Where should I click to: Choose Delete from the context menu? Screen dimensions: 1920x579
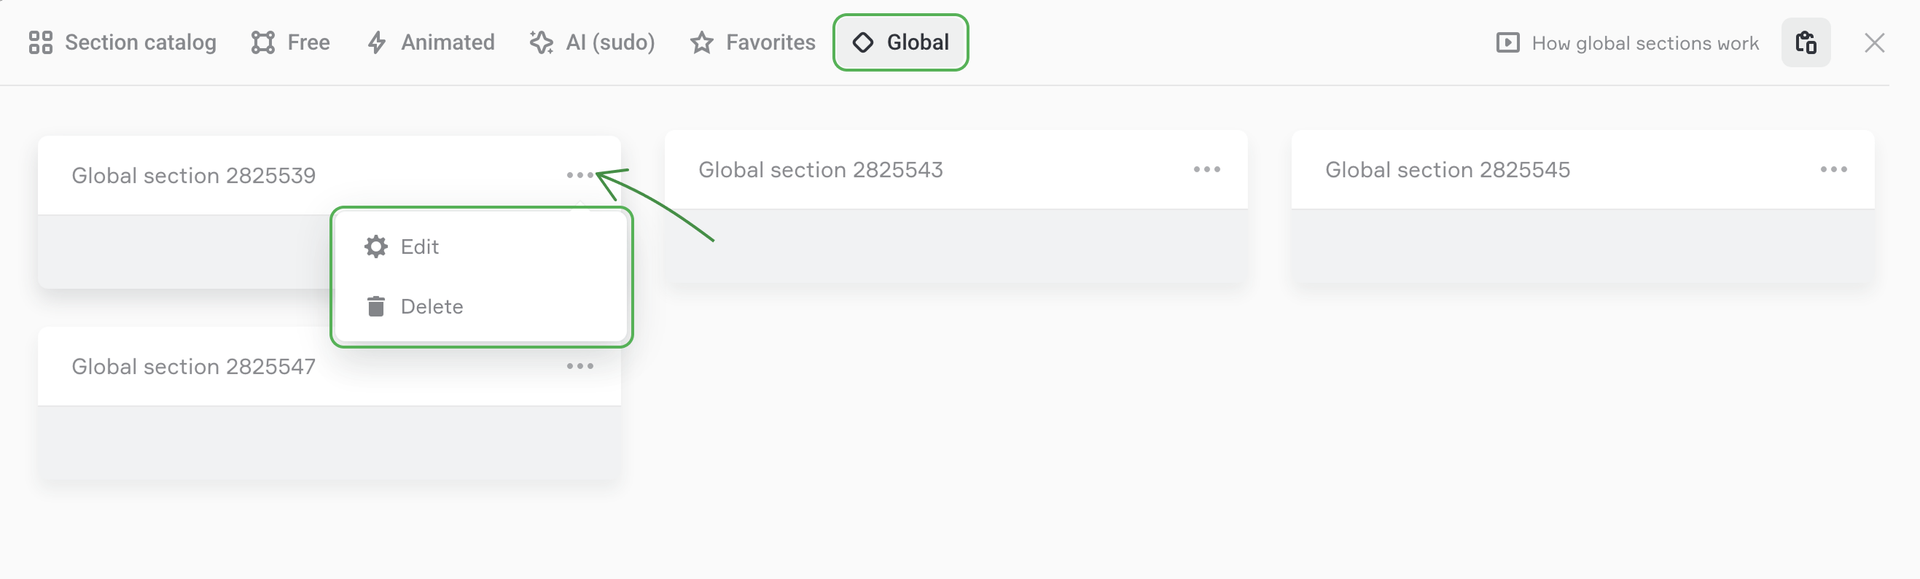pos(432,307)
